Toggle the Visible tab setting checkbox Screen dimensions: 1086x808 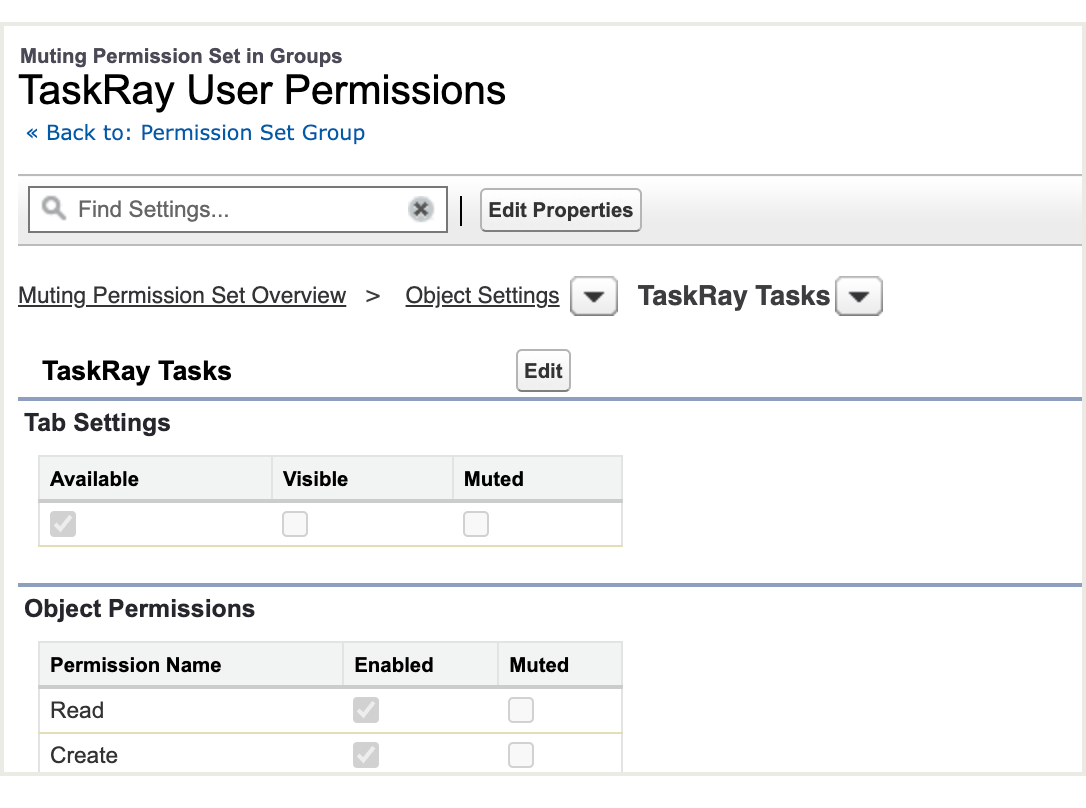tap(295, 523)
